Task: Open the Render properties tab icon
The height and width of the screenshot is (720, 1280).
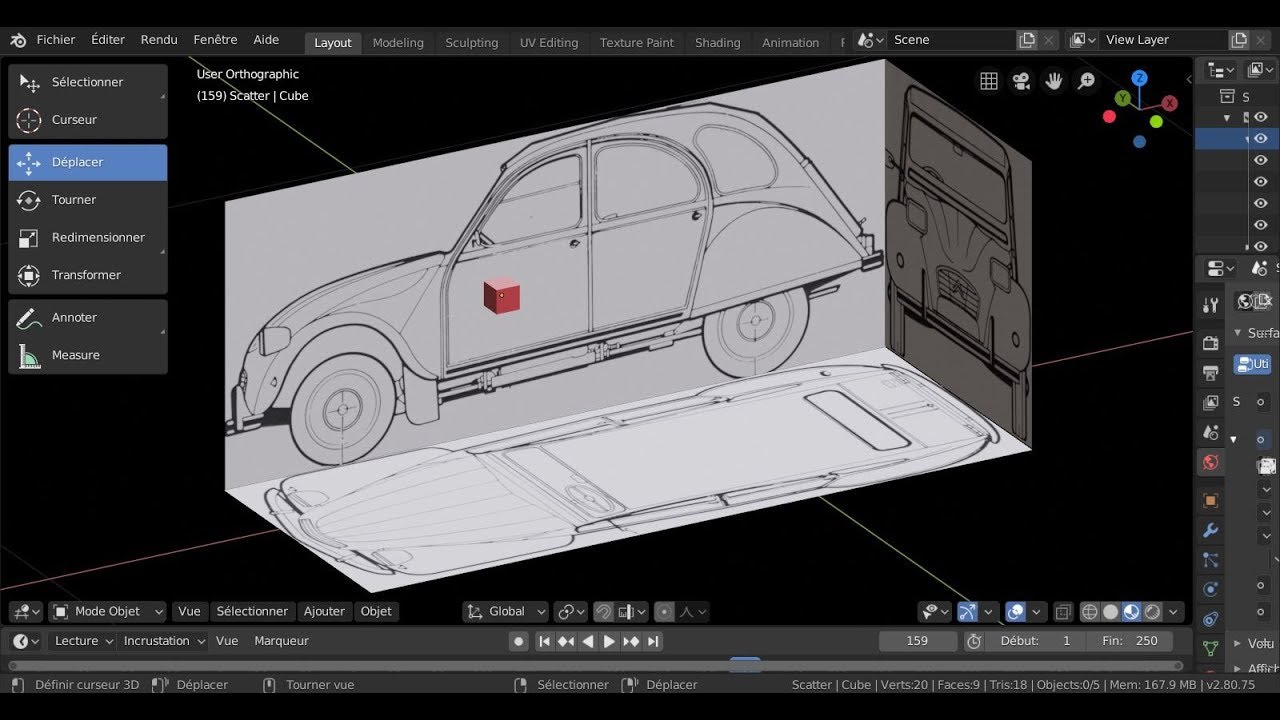Action: point(1211,343)
